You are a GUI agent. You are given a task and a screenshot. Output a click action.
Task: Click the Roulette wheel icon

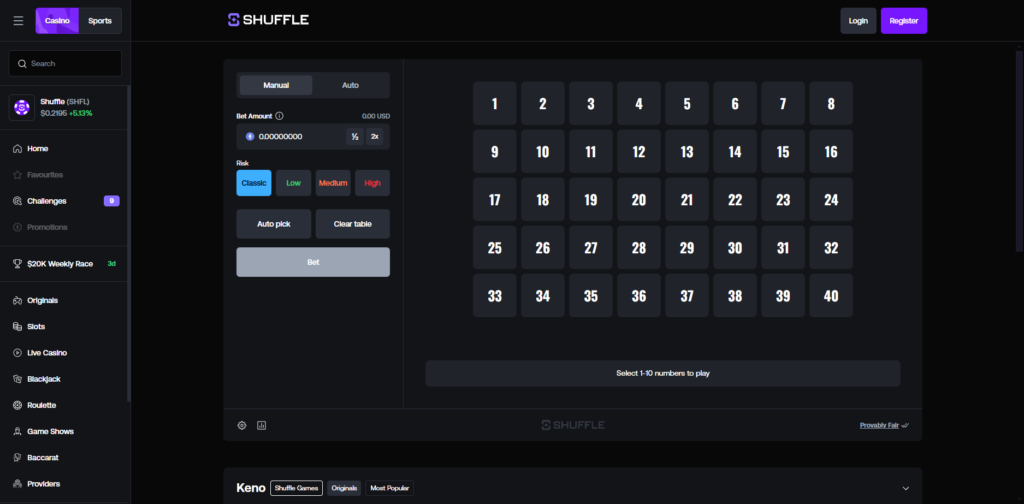18,405
